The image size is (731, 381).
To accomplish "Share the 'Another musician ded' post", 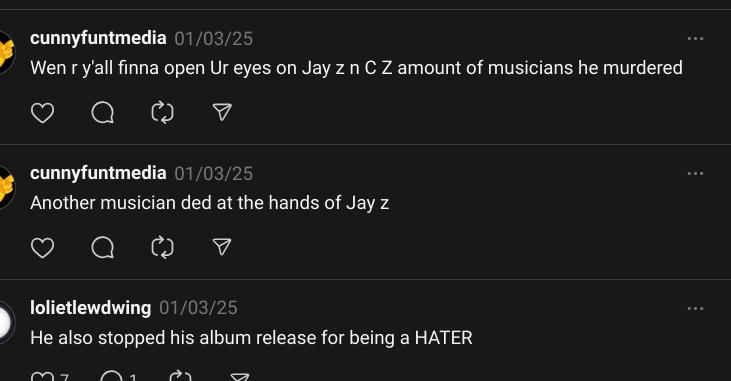I will click(222, 247).
